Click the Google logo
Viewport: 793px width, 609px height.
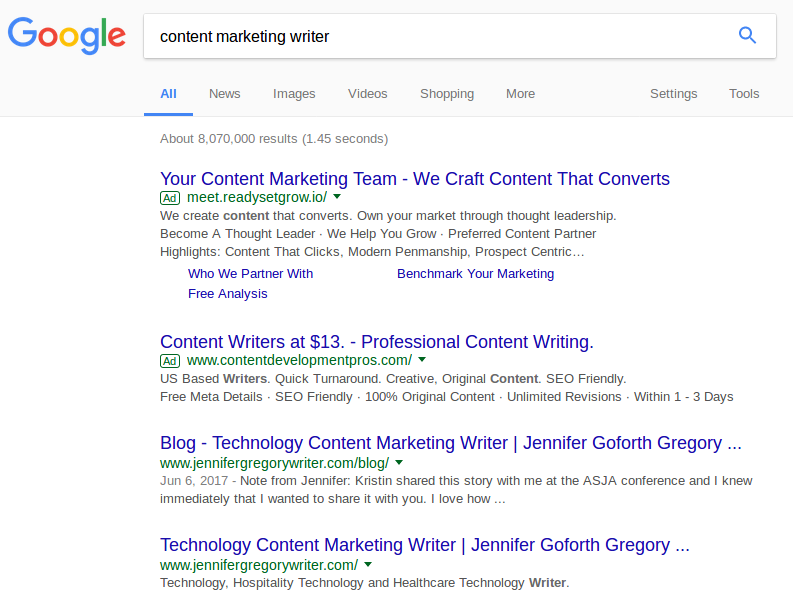pos(67,35)
